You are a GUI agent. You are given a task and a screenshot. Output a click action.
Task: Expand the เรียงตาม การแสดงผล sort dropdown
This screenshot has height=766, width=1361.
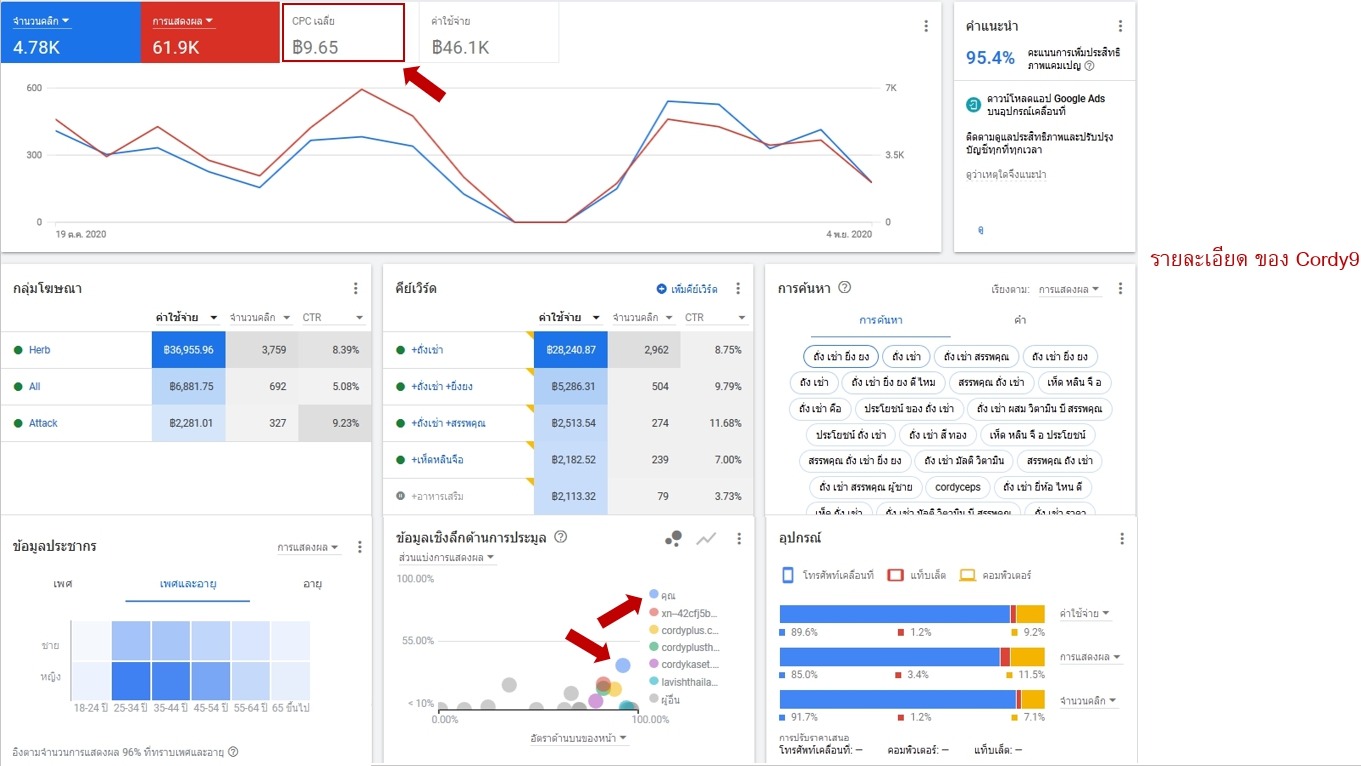[x=1069, y=289]
